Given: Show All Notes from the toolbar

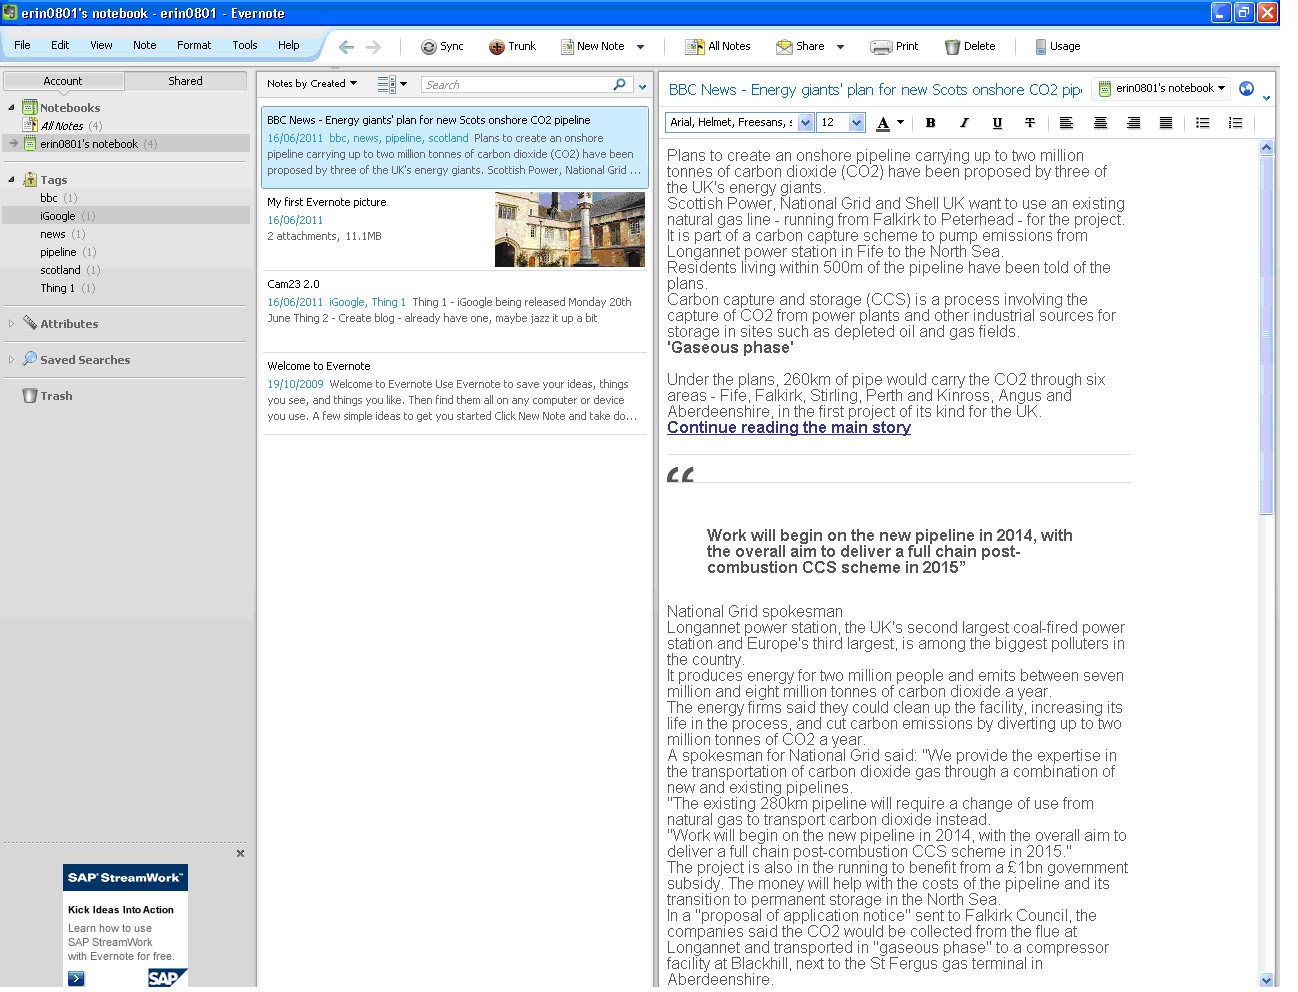Looking at the screenshot, I should pos(717,47).
